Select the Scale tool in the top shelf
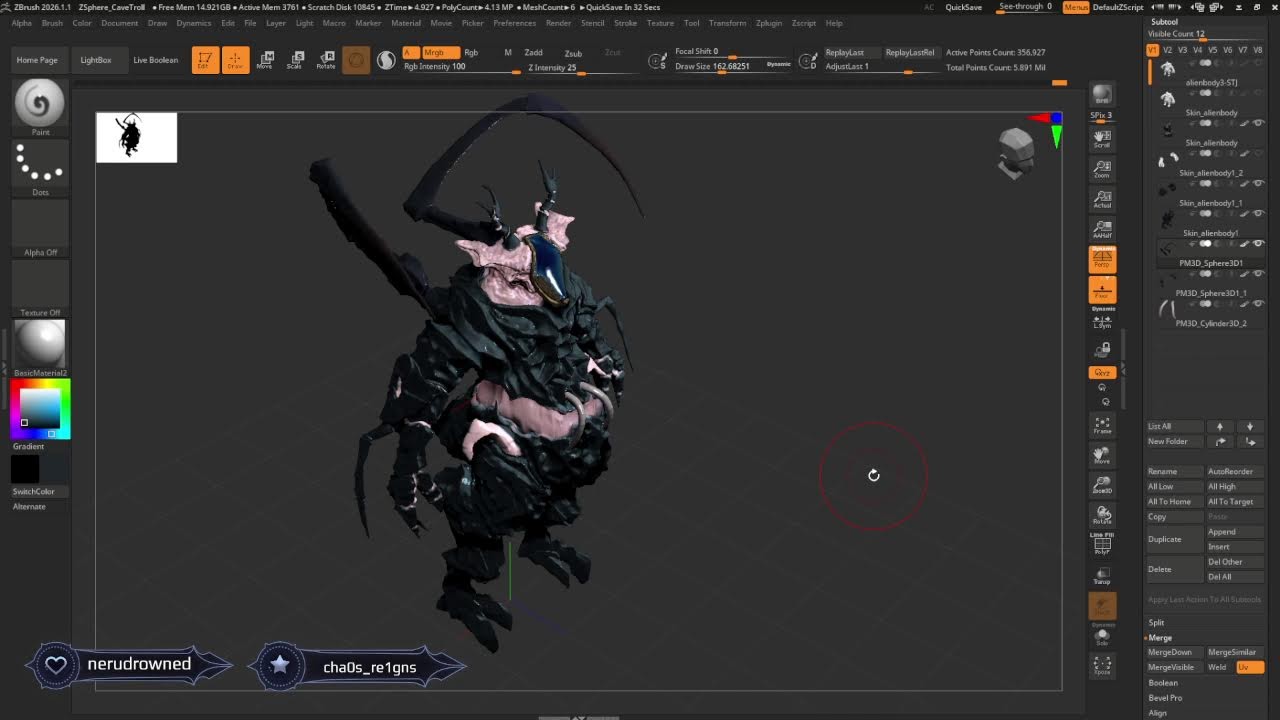The width and height of the screenshot is (1280, 720). coord(295,60)
